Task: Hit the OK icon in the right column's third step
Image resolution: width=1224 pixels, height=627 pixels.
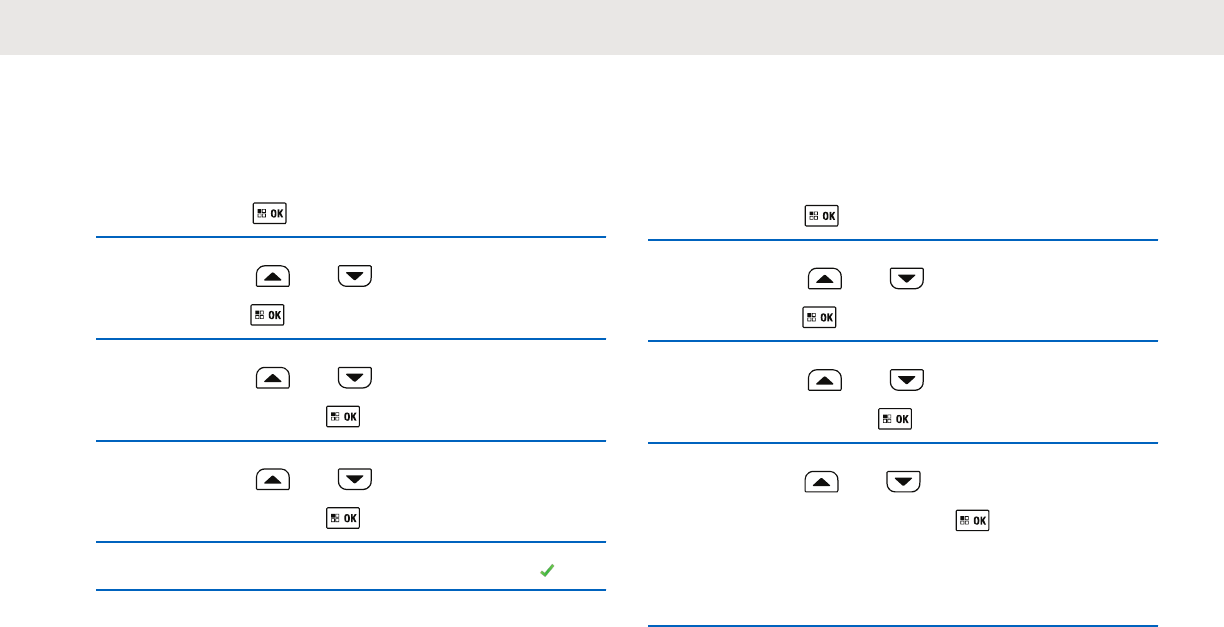Action: pyautogui.click(x=895, y=419)
